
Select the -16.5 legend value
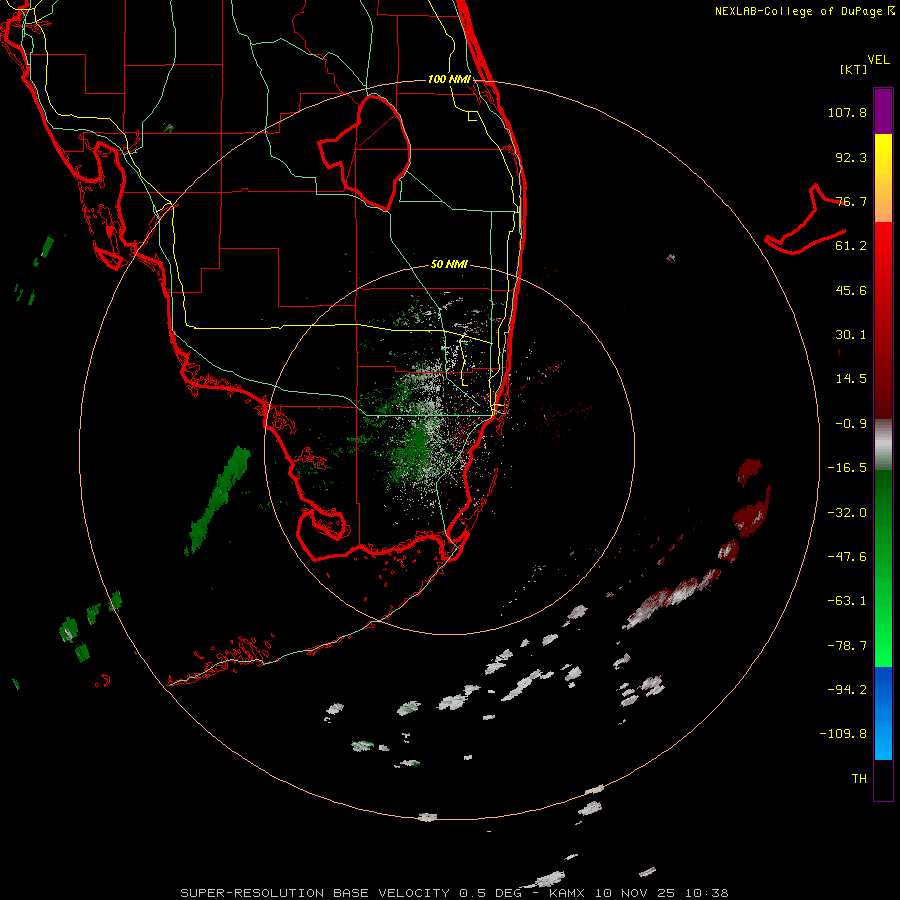pos(847,468)
